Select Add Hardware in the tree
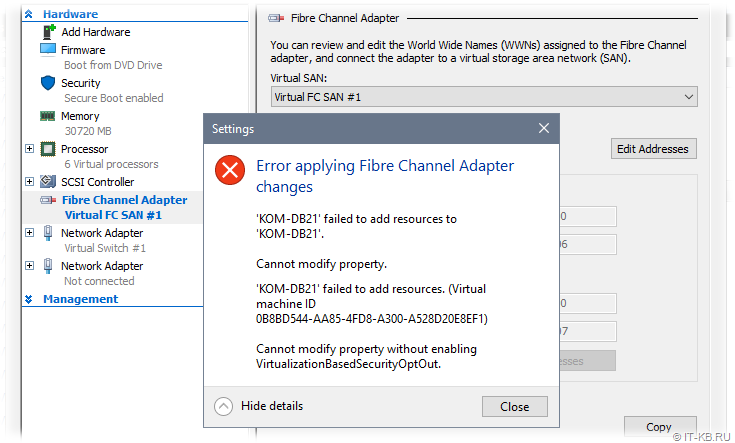 (x=96, y=32)
